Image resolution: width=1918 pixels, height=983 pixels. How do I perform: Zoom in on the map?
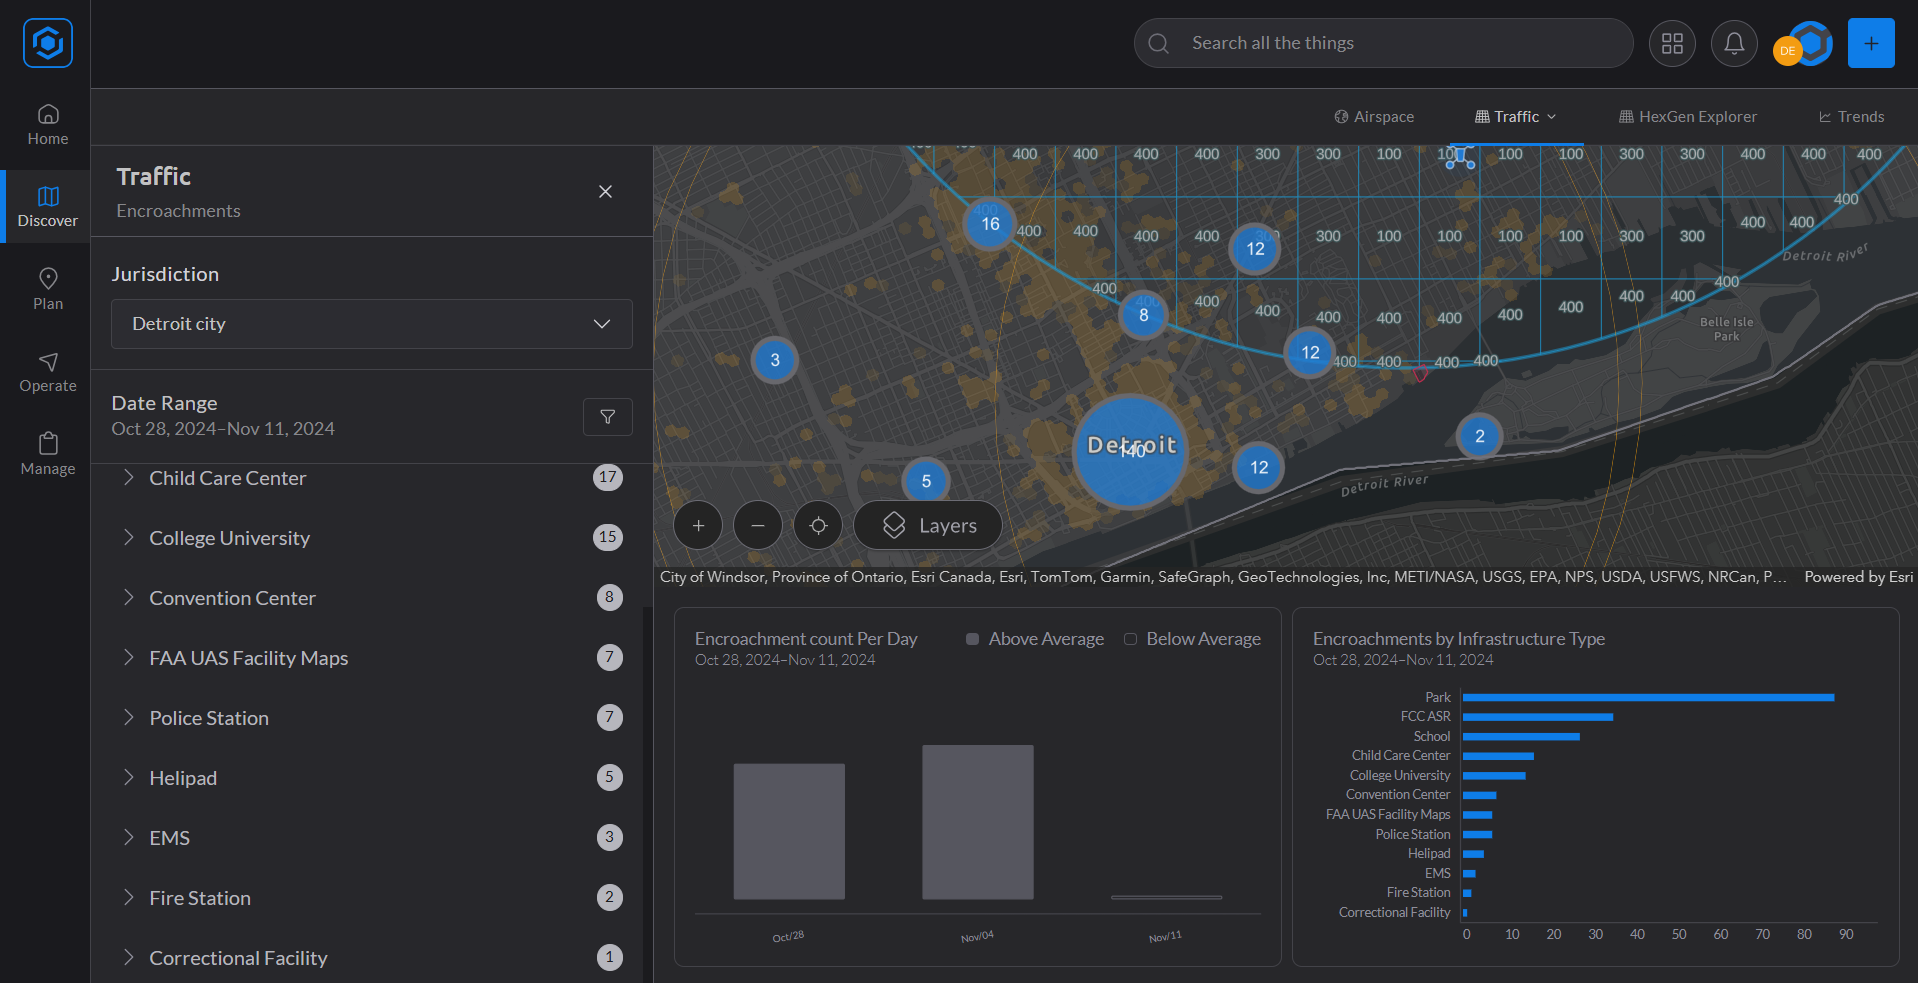[x=697, y=525]
